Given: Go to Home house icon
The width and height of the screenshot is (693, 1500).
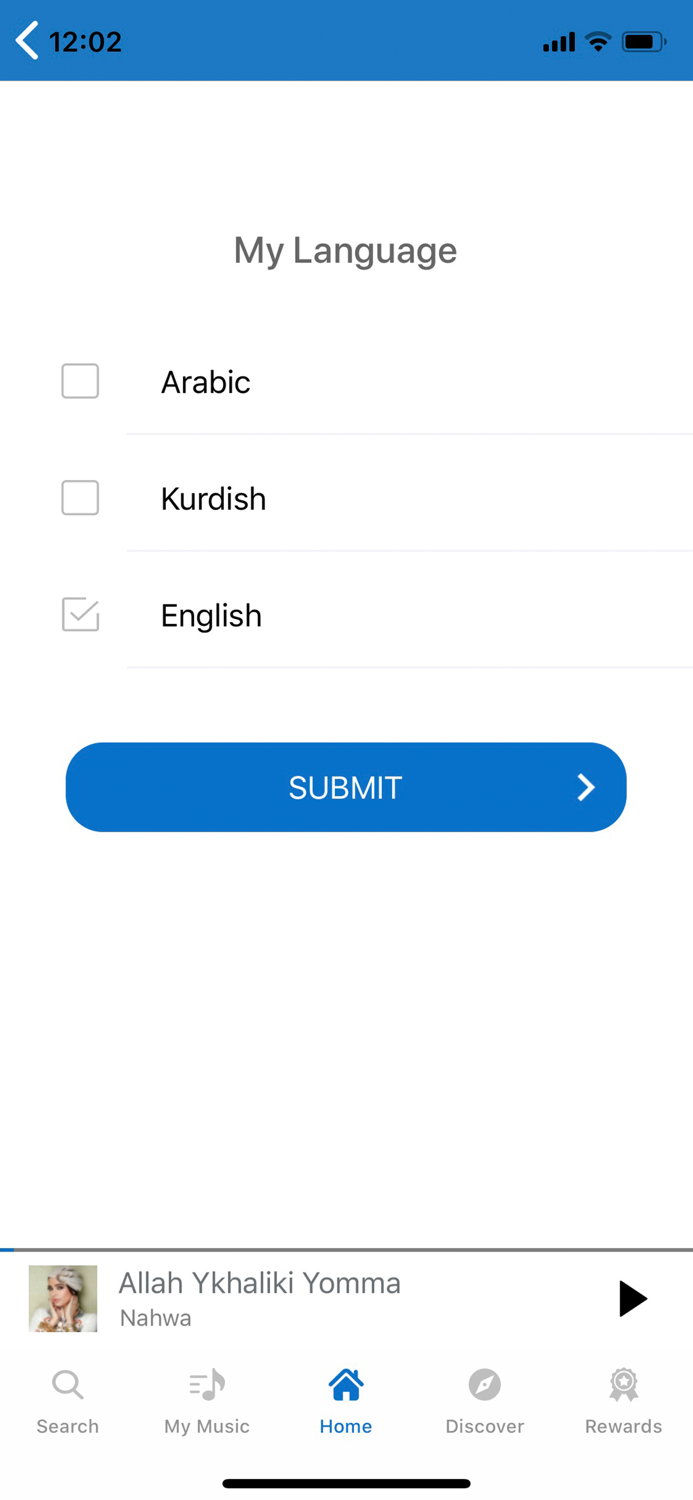Looking at the screenshot, I should pos(346,1385).
